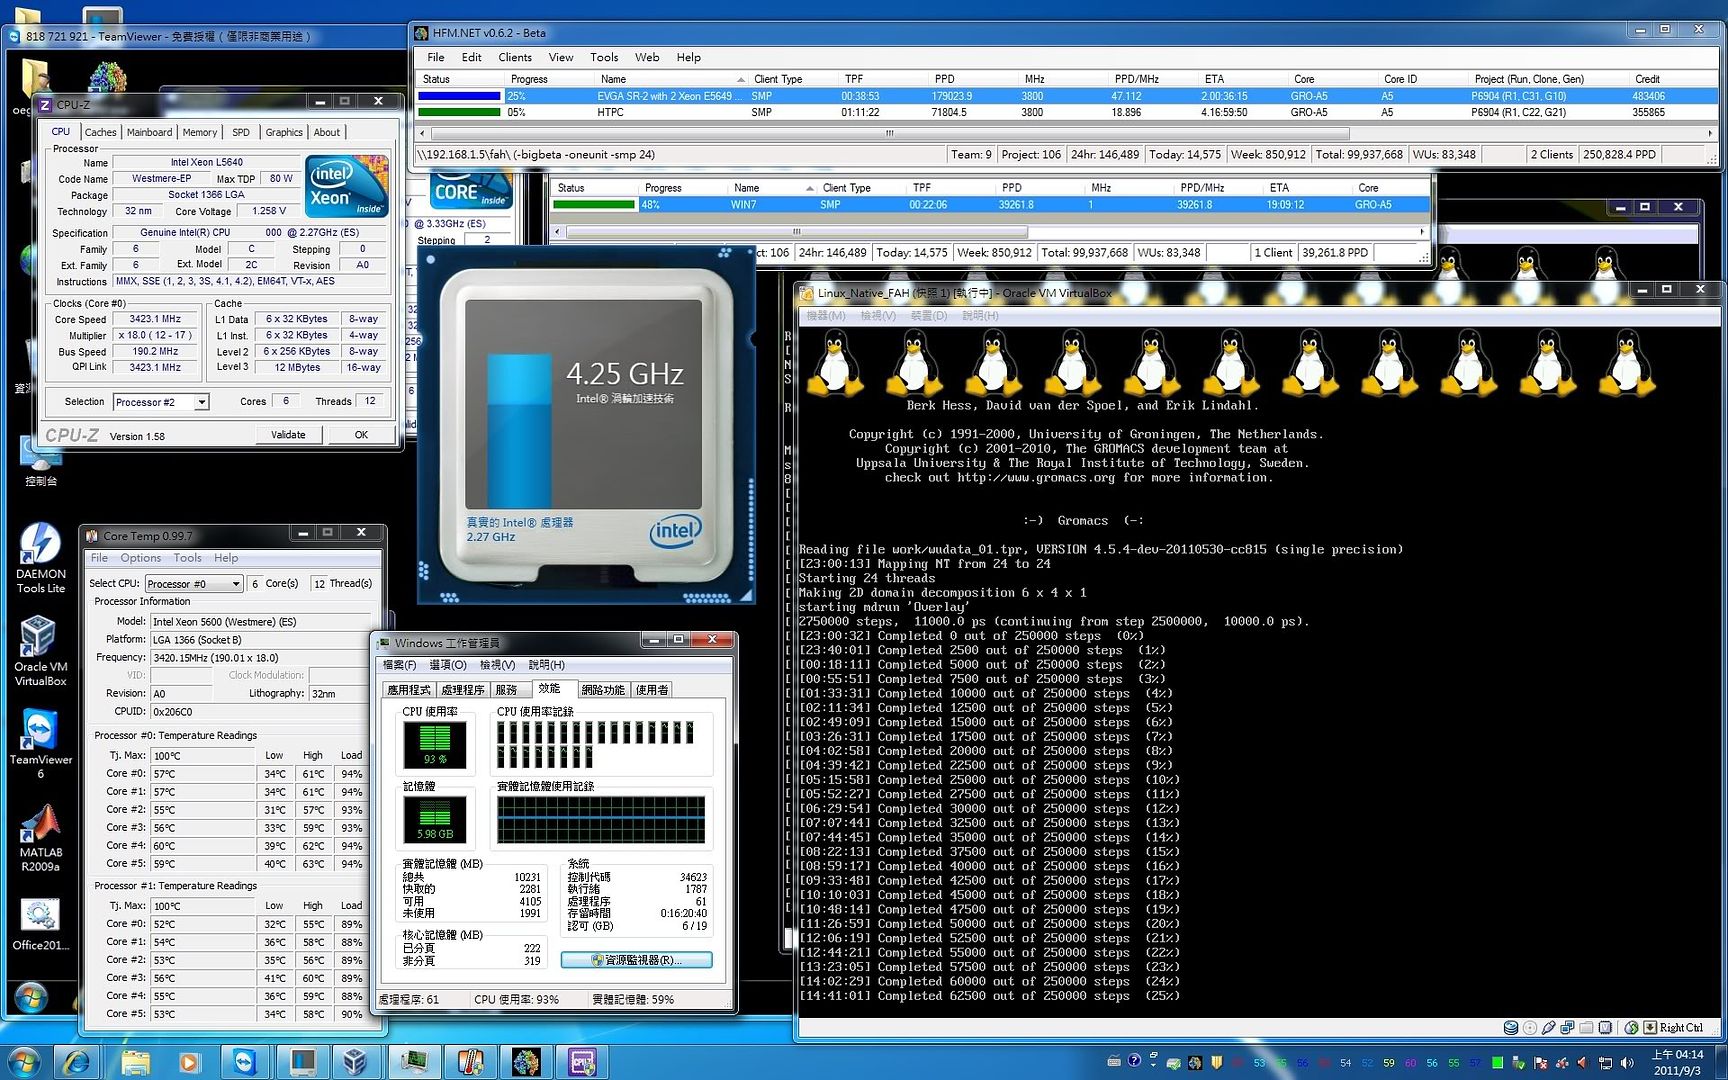Open HFM.NET Web menu

[647, 58]
